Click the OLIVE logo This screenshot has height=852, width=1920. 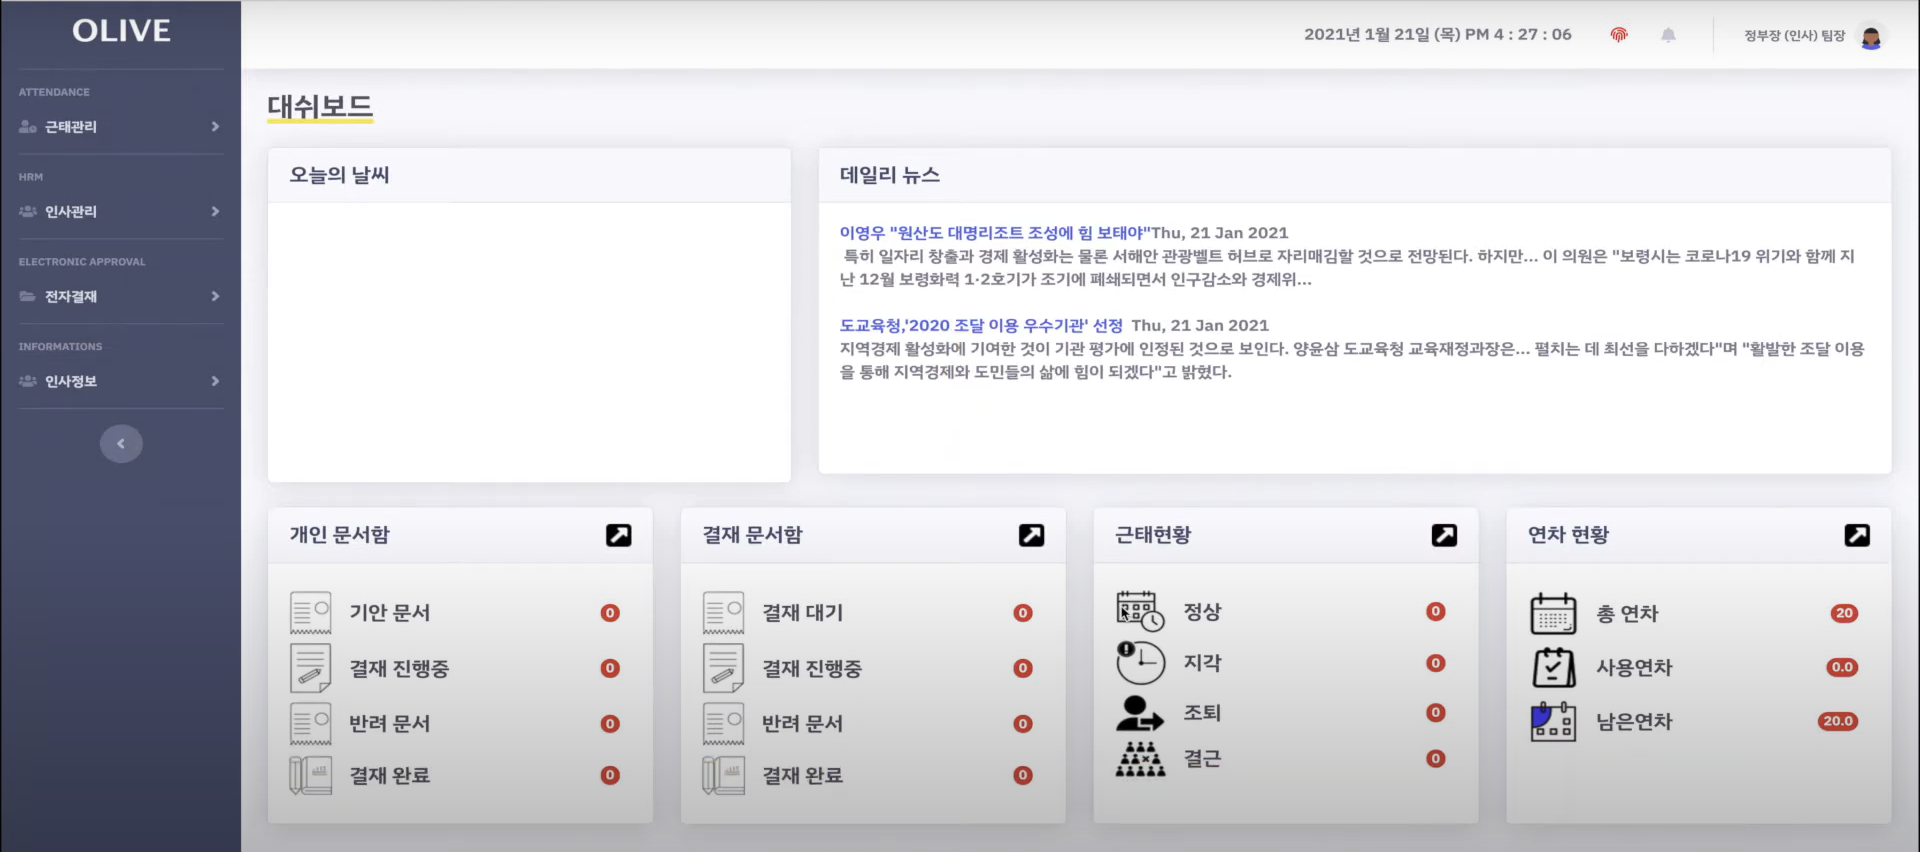pyautogui.click(x=121, y=31)
